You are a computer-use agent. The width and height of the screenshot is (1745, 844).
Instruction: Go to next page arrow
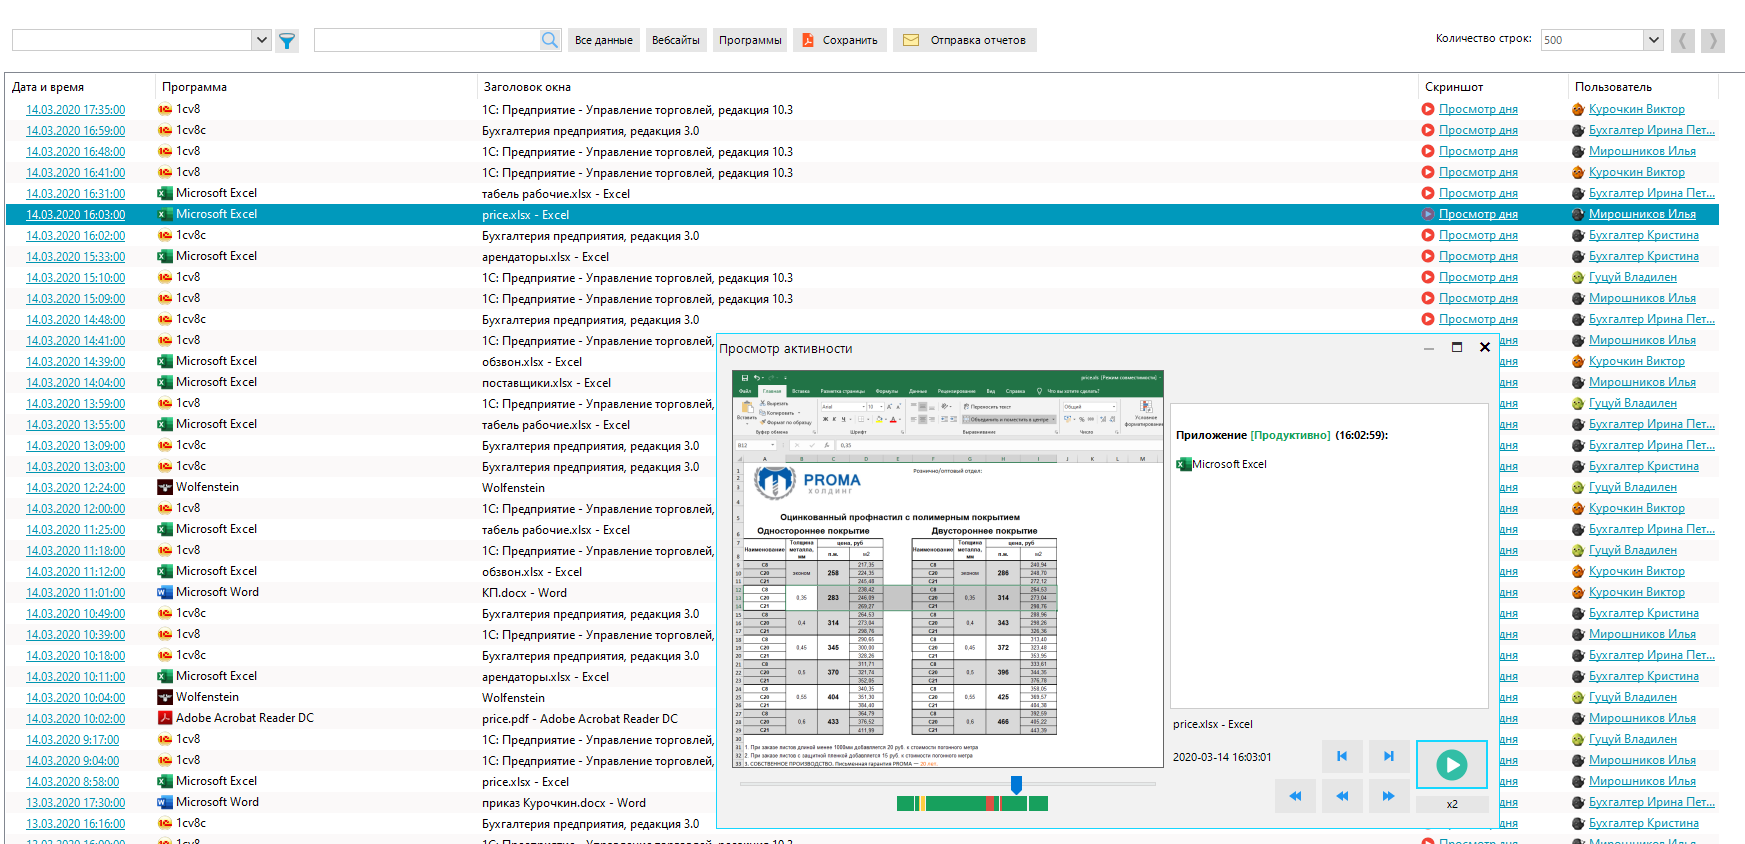point(1713,40)
